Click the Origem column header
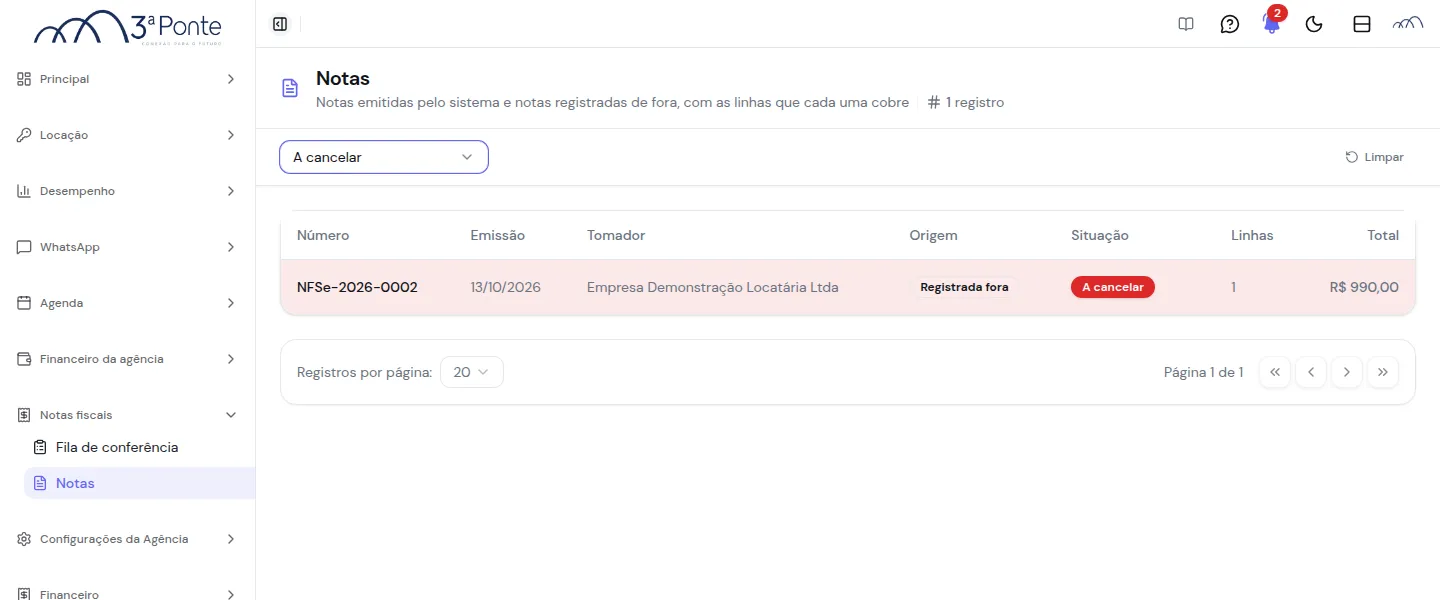The image size is (1440, 600). [933, 235]
